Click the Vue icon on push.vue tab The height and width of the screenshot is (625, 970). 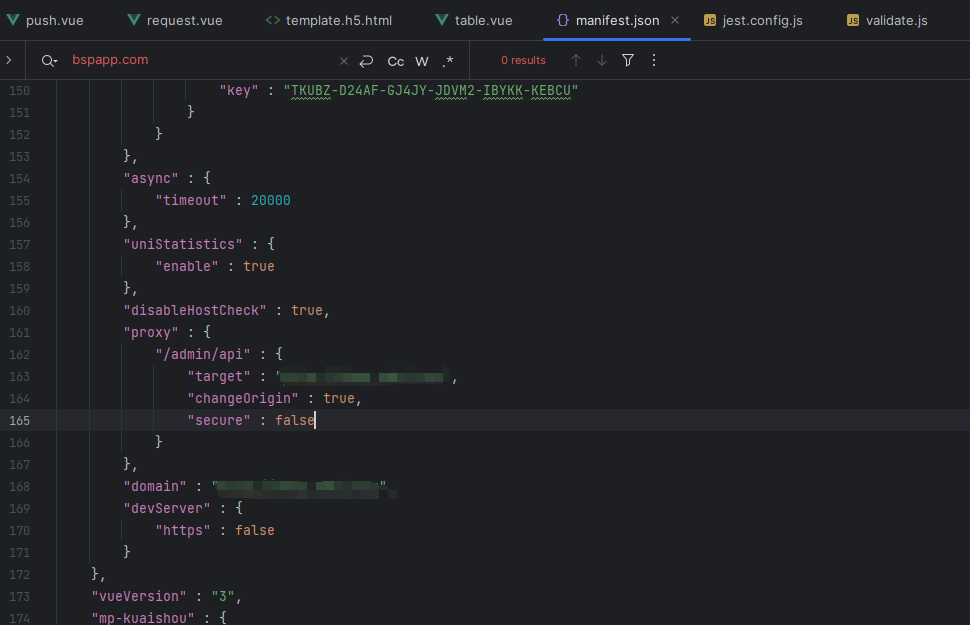[x=13, y=20]
